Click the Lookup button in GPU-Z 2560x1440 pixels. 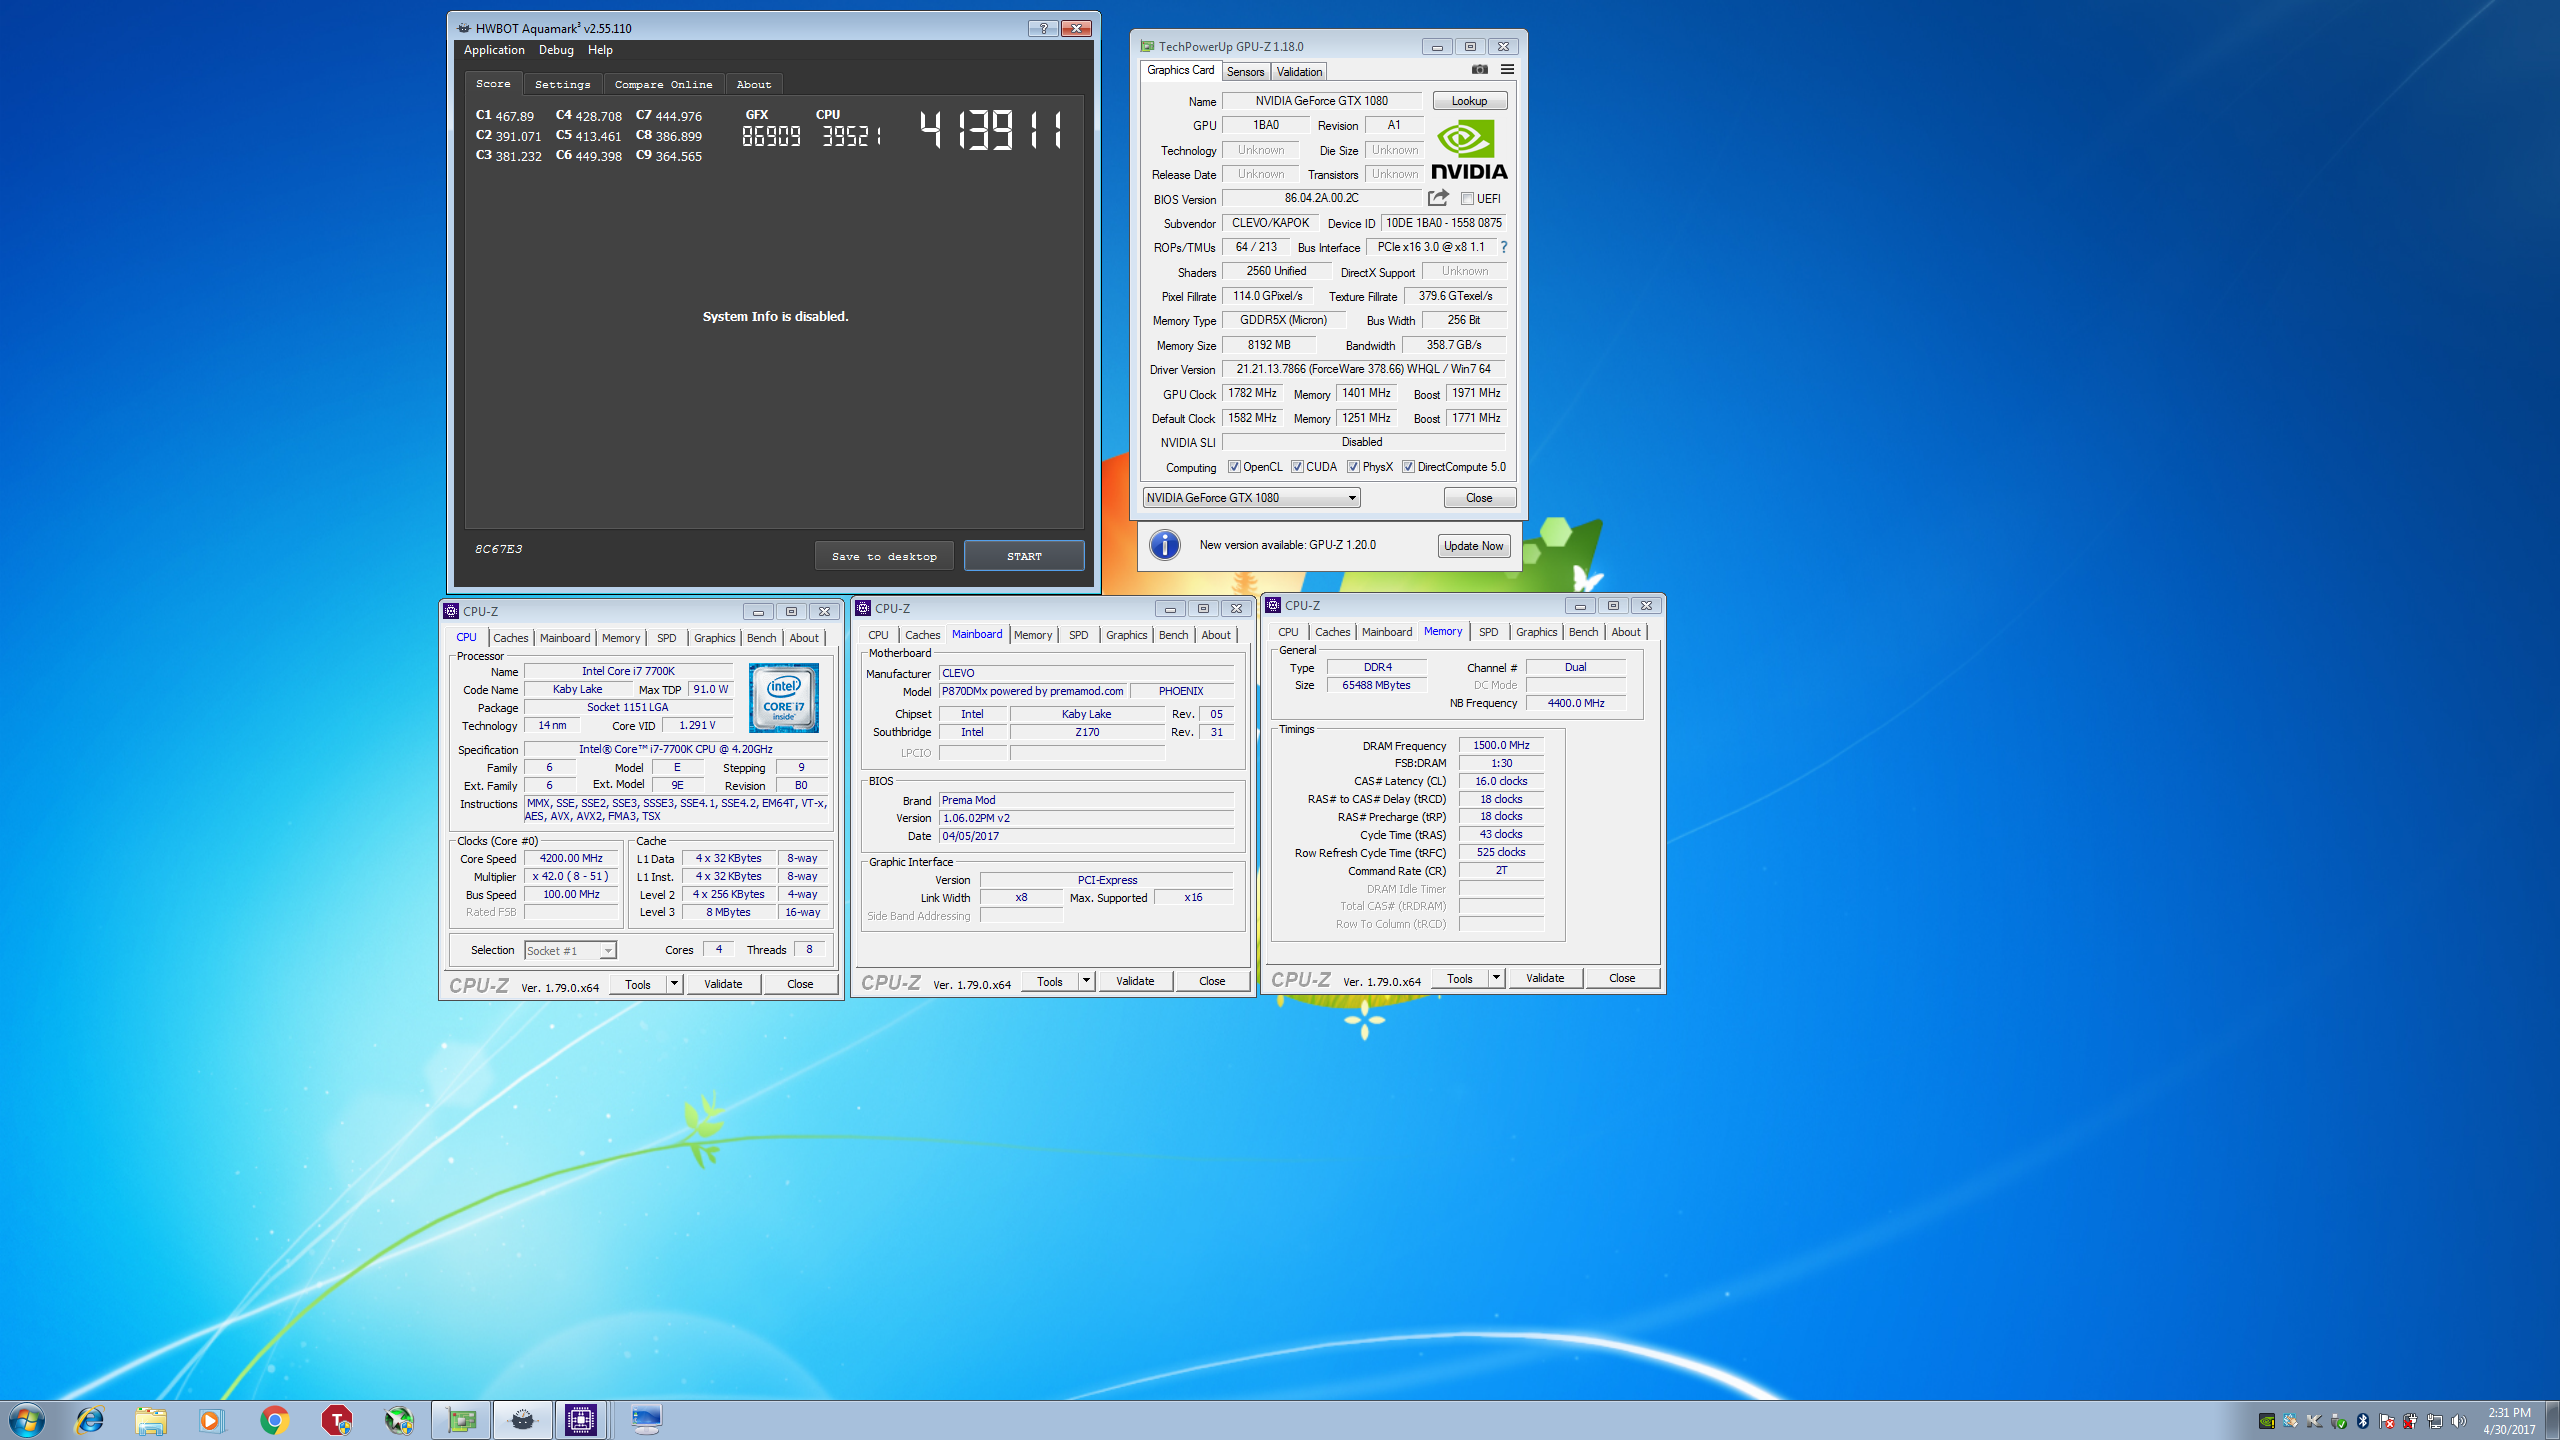(1469, 101)
